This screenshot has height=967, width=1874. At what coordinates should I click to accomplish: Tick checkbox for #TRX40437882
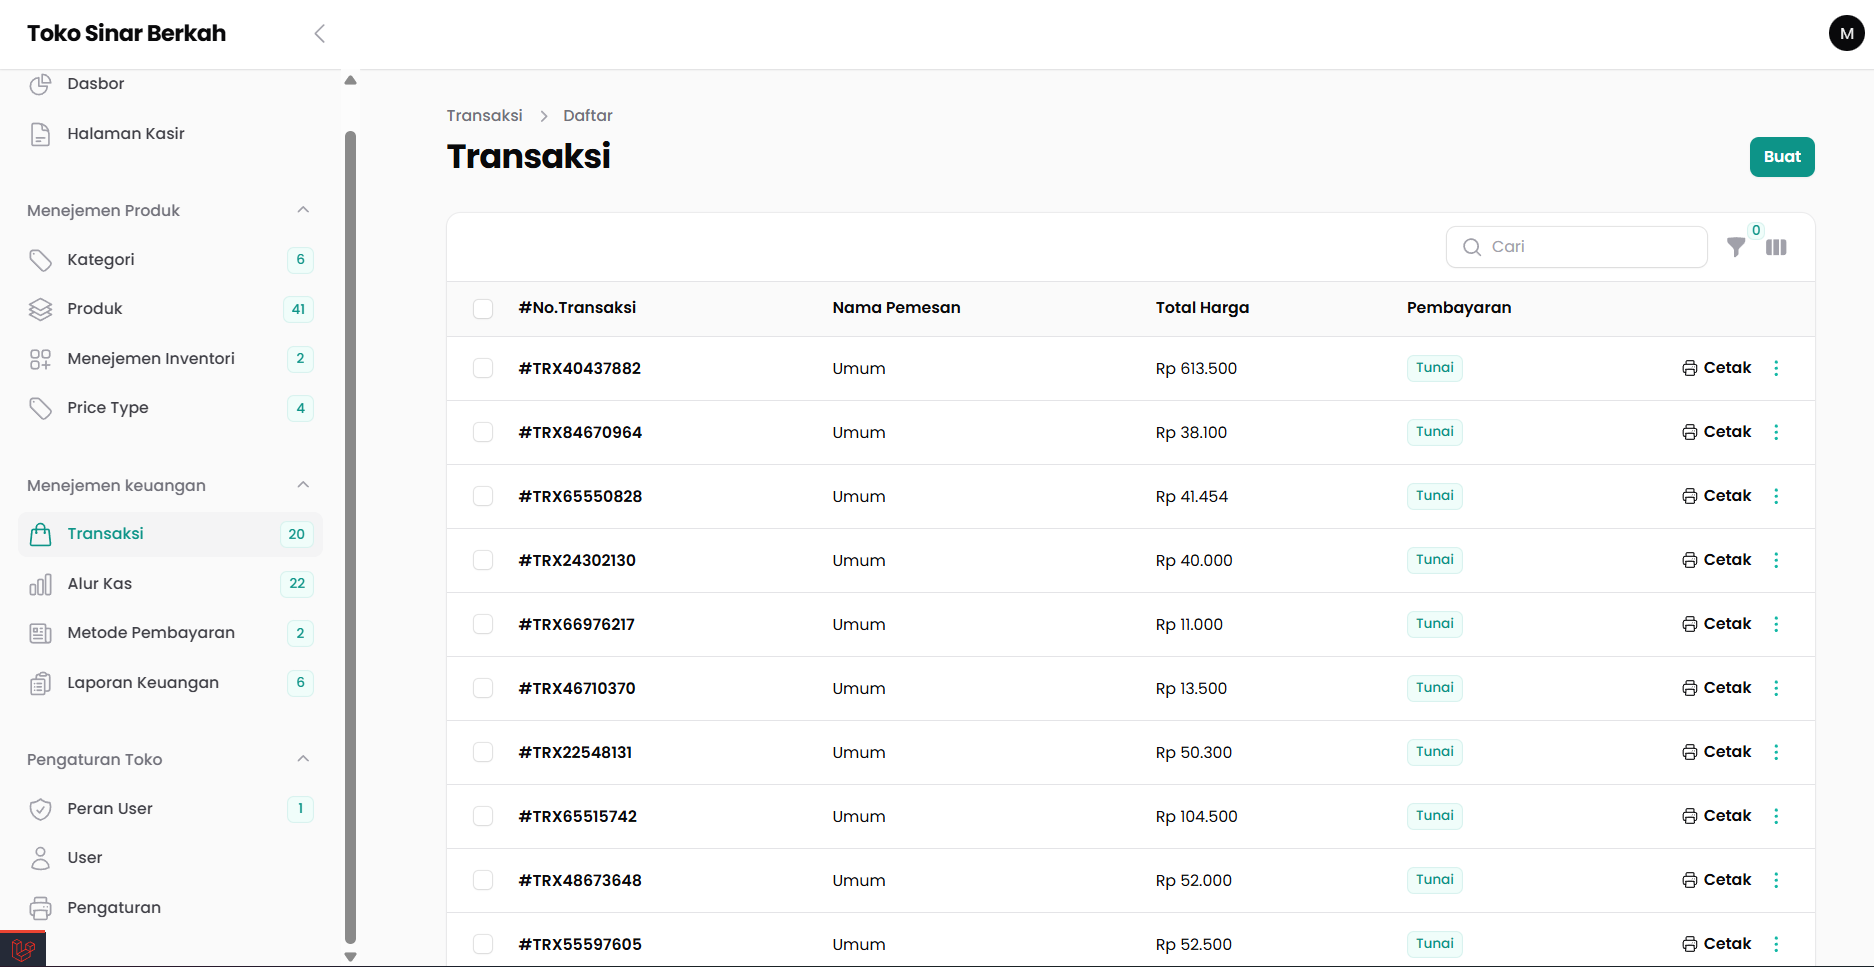tap(483, 368)
